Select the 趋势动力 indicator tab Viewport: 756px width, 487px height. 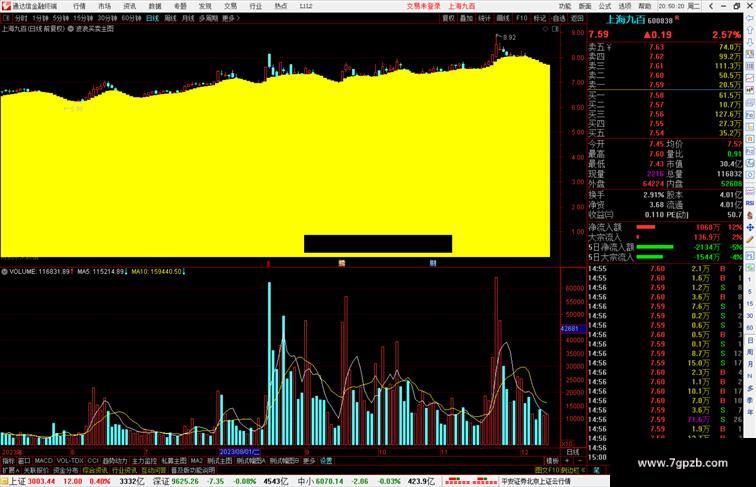[115, 460]
